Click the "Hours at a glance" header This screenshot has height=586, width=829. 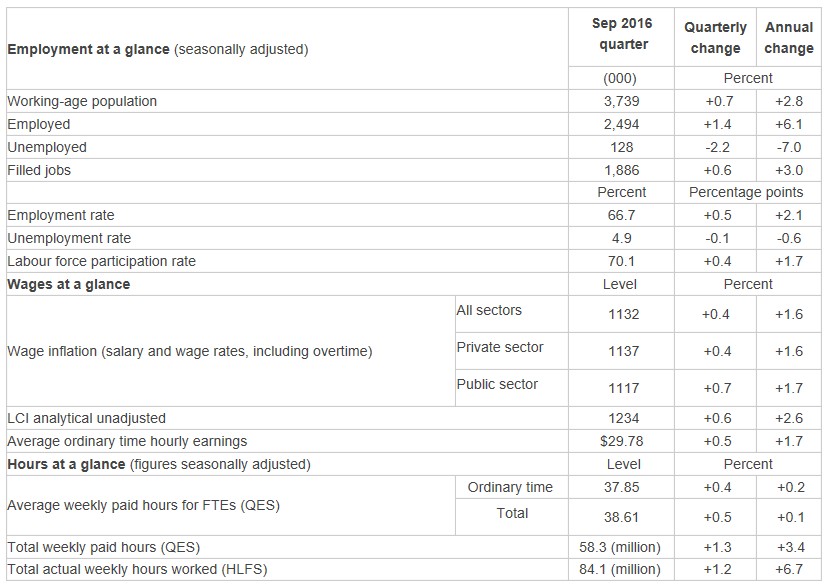(x=66, y=464)
